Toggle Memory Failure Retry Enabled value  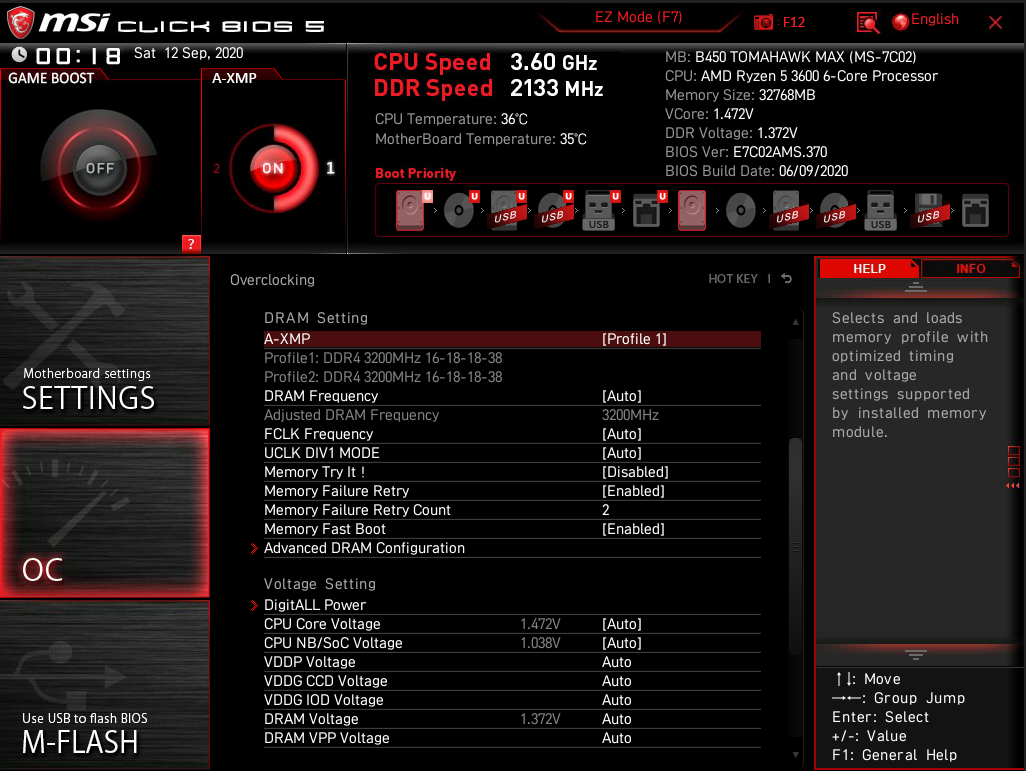(x=633, y=491)
